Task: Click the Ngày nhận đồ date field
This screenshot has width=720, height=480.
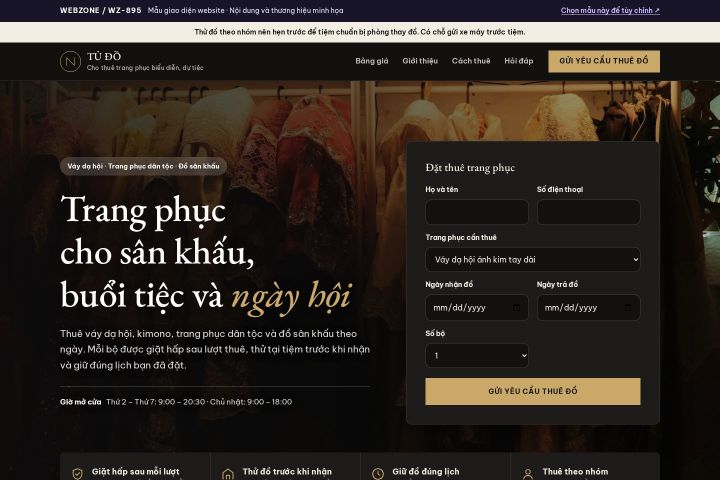Action: [477, 307]
